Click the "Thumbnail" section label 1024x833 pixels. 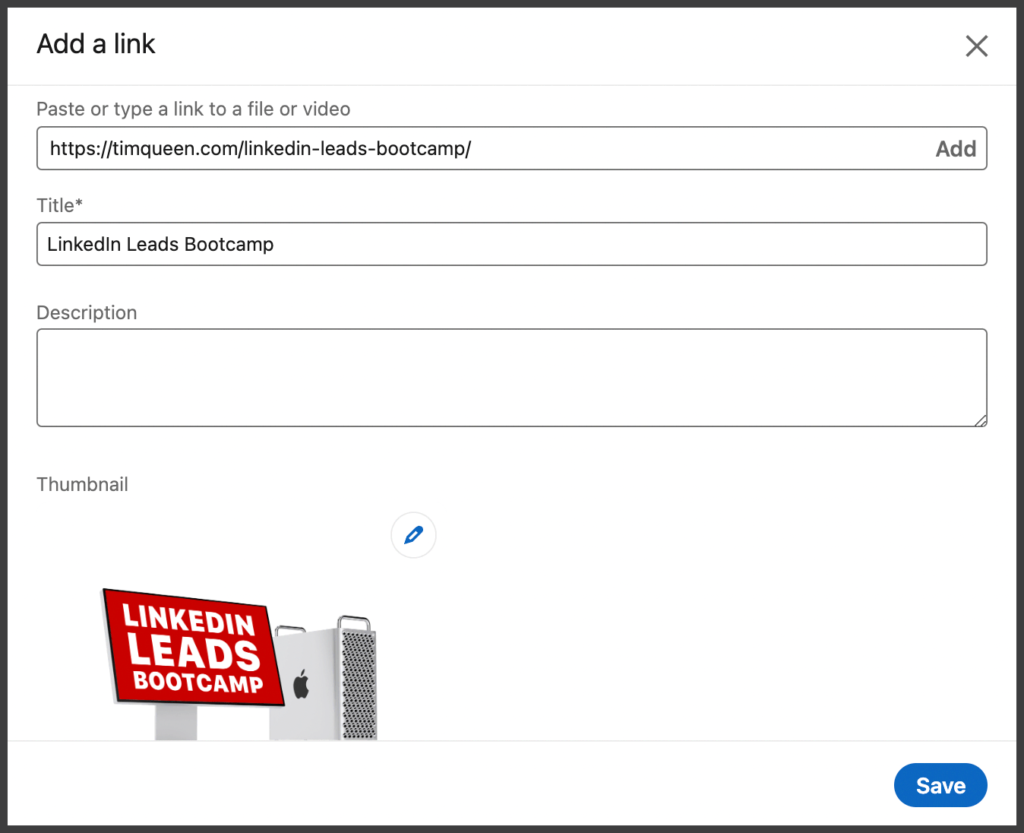click(83, 485)
